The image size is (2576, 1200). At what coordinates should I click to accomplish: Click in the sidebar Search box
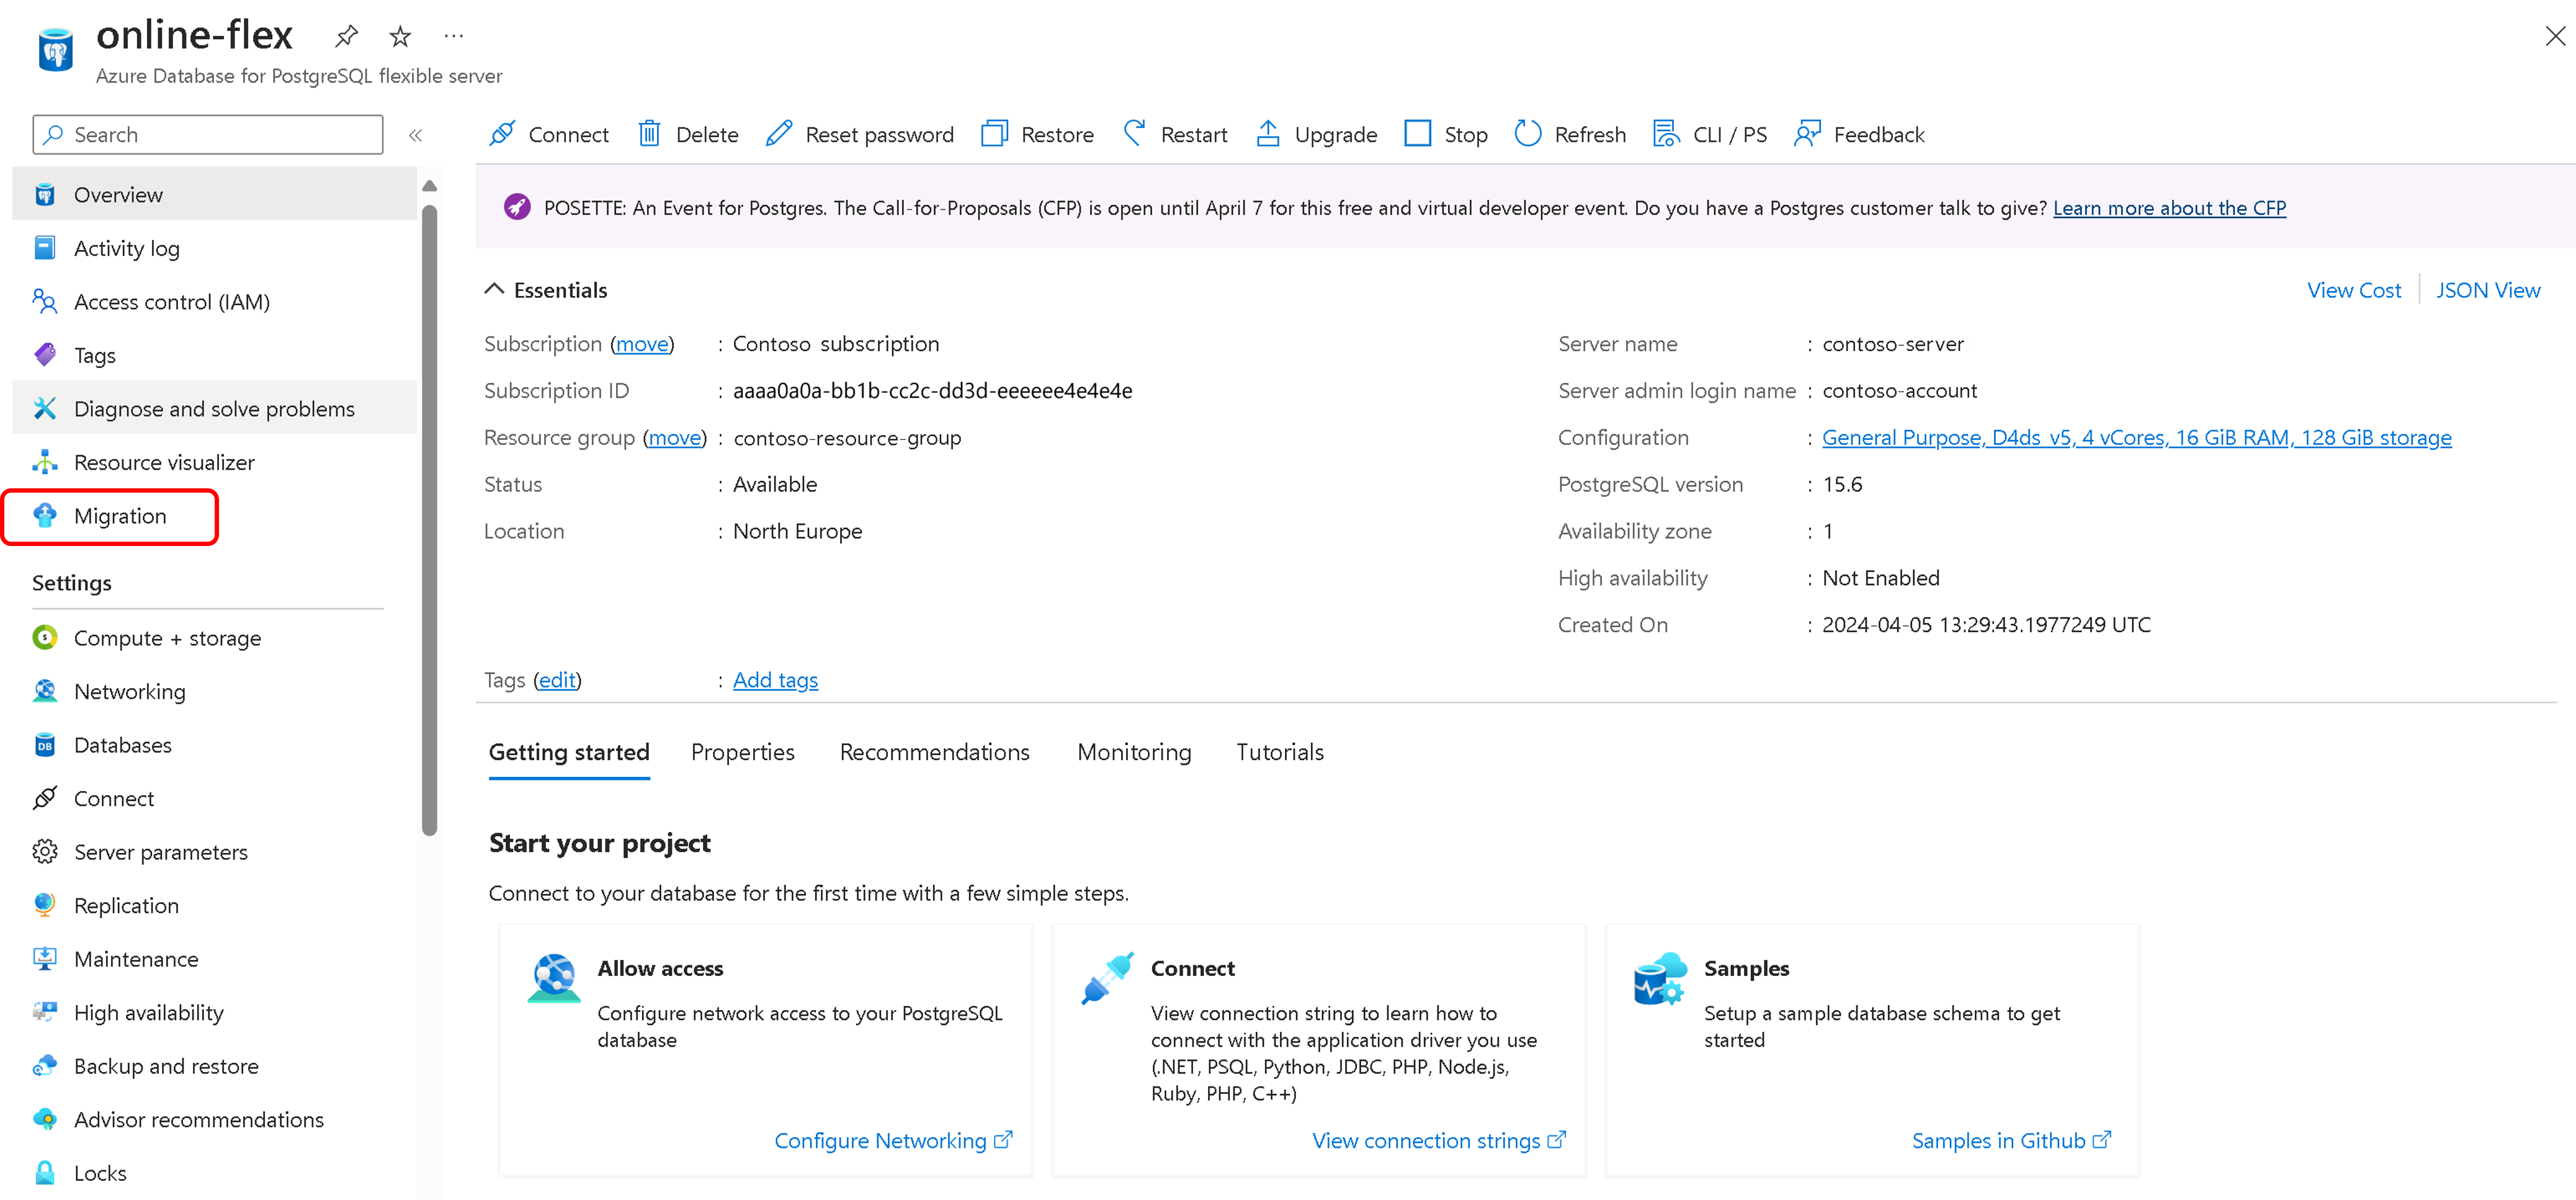(x=208, y=135)
